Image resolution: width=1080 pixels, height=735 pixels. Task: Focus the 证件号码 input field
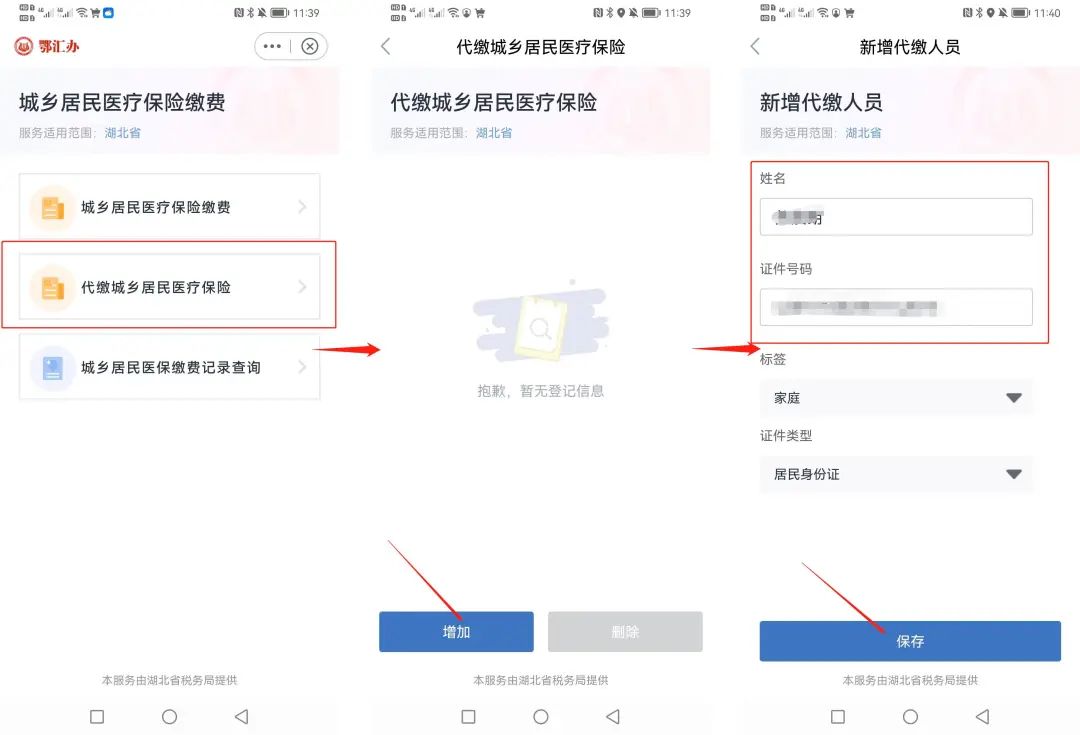(896, 307)
